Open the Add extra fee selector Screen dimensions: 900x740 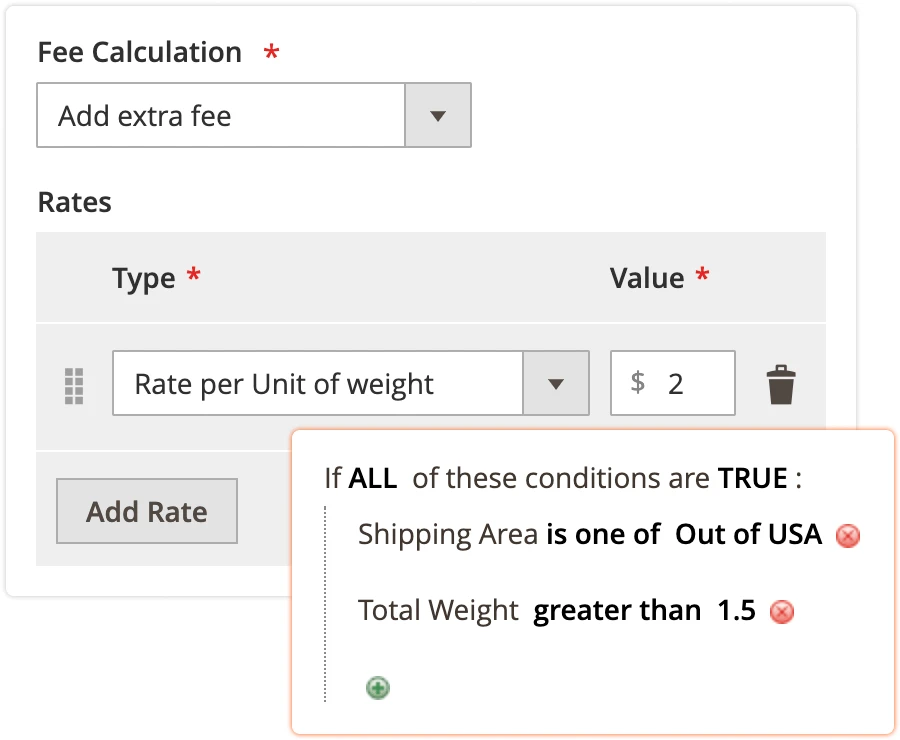coord(220,116)
